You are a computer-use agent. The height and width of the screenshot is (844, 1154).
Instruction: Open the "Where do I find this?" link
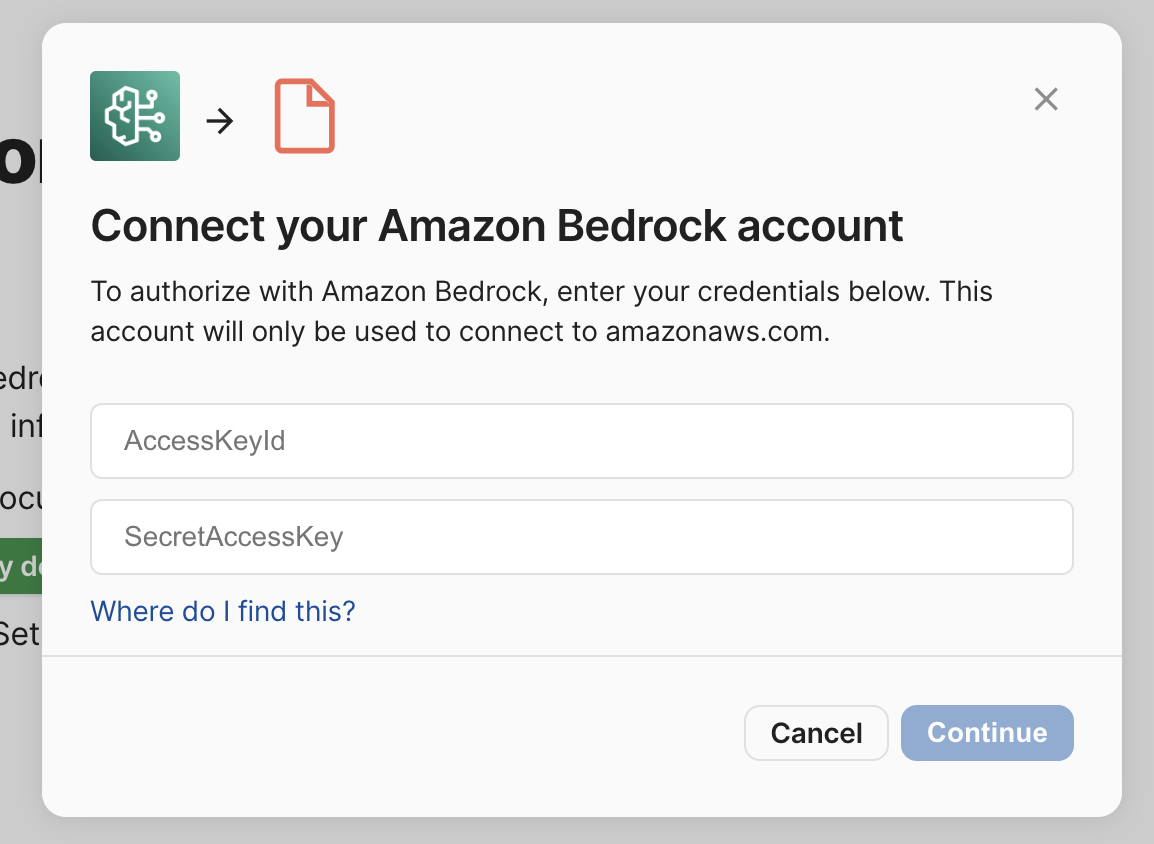point(223,611)
